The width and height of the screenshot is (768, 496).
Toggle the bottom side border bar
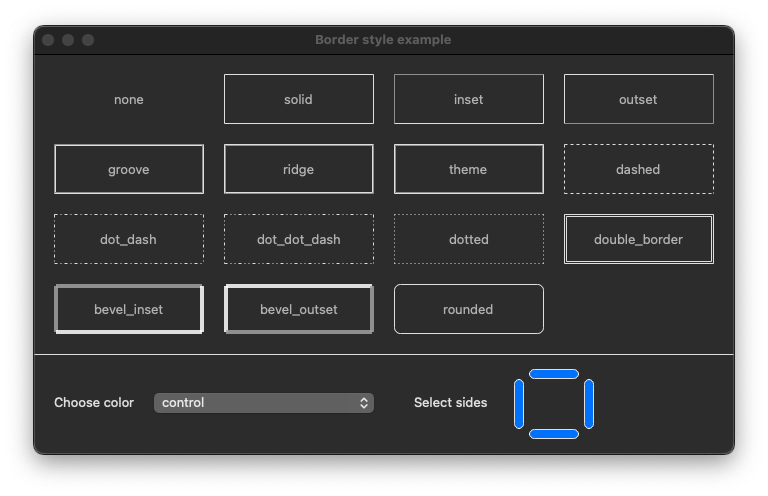click(x=554, y=434)
